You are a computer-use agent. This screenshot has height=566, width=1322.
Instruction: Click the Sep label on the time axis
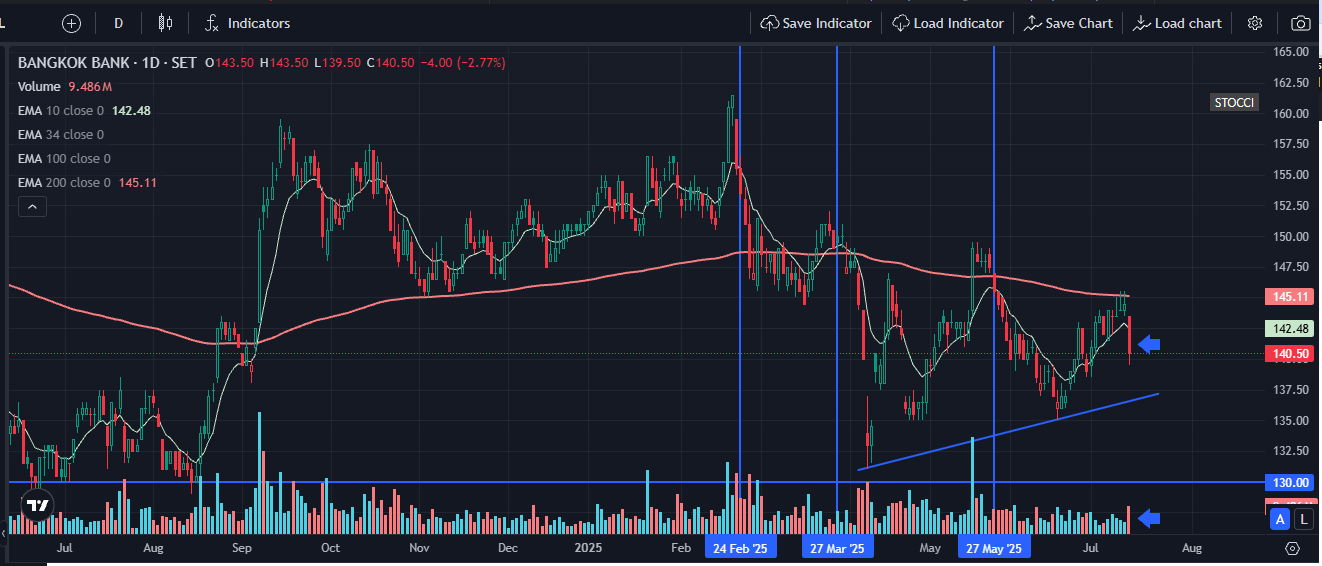(x=241, y=548)
